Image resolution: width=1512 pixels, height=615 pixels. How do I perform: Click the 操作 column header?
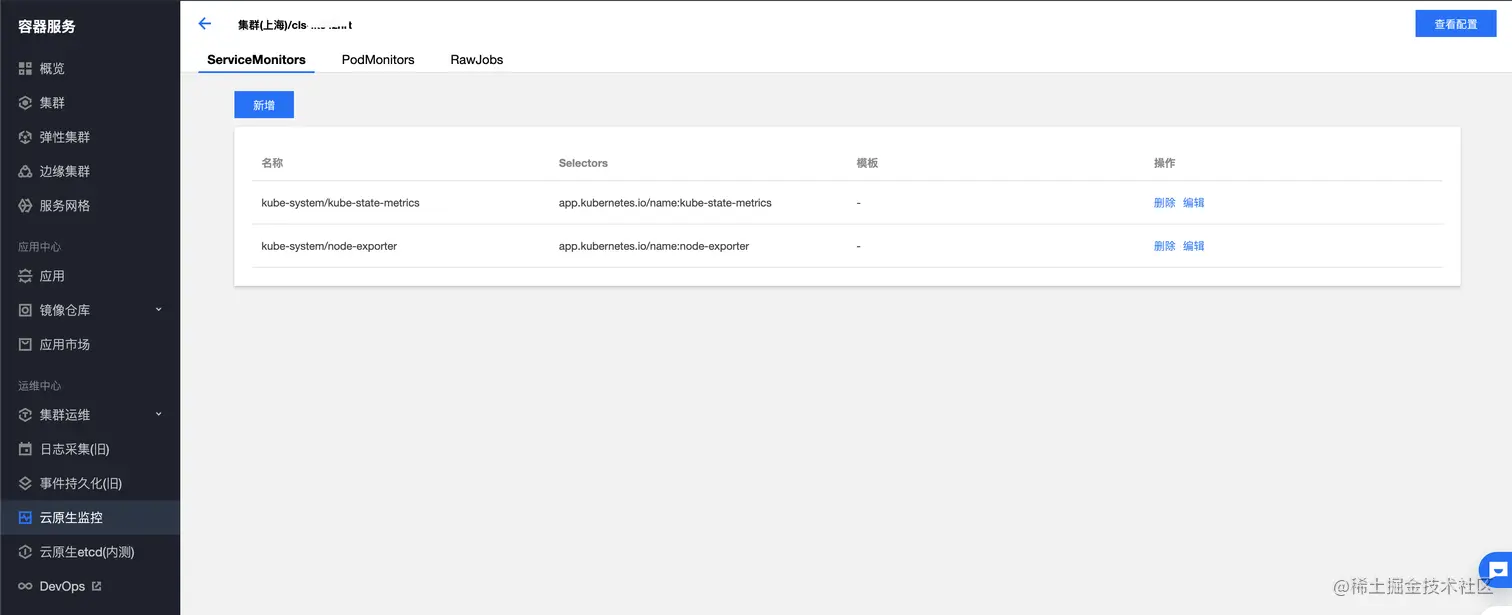pos(1164,163)
